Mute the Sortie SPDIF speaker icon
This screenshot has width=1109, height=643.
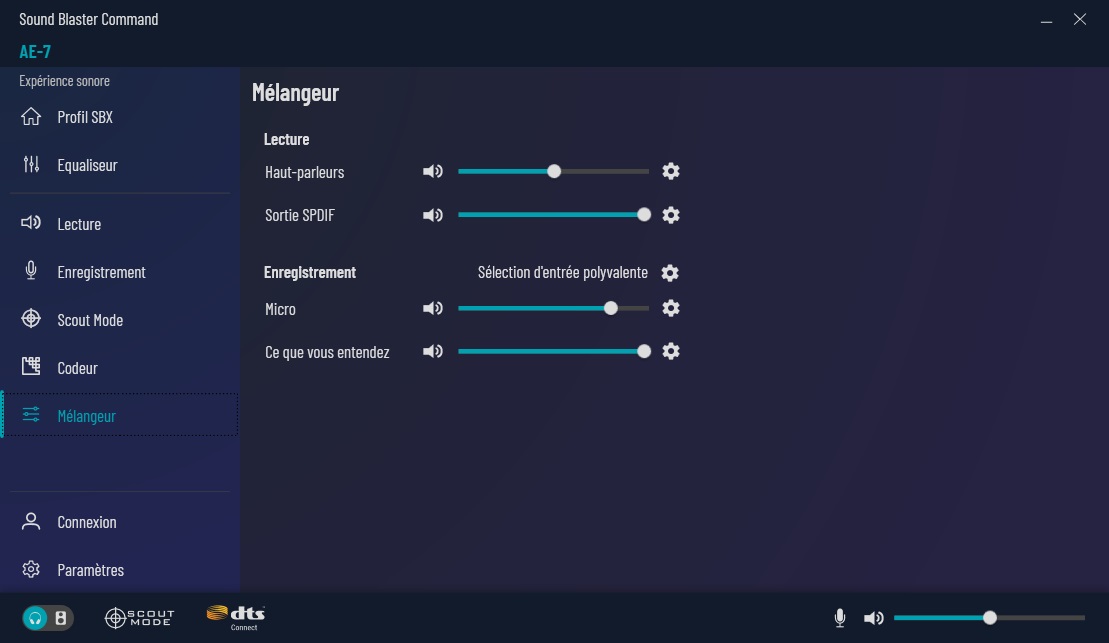(x=433, y=215)
